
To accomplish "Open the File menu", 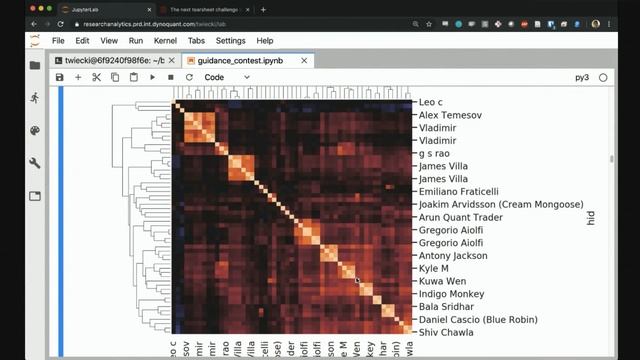I will click(58, 41).
